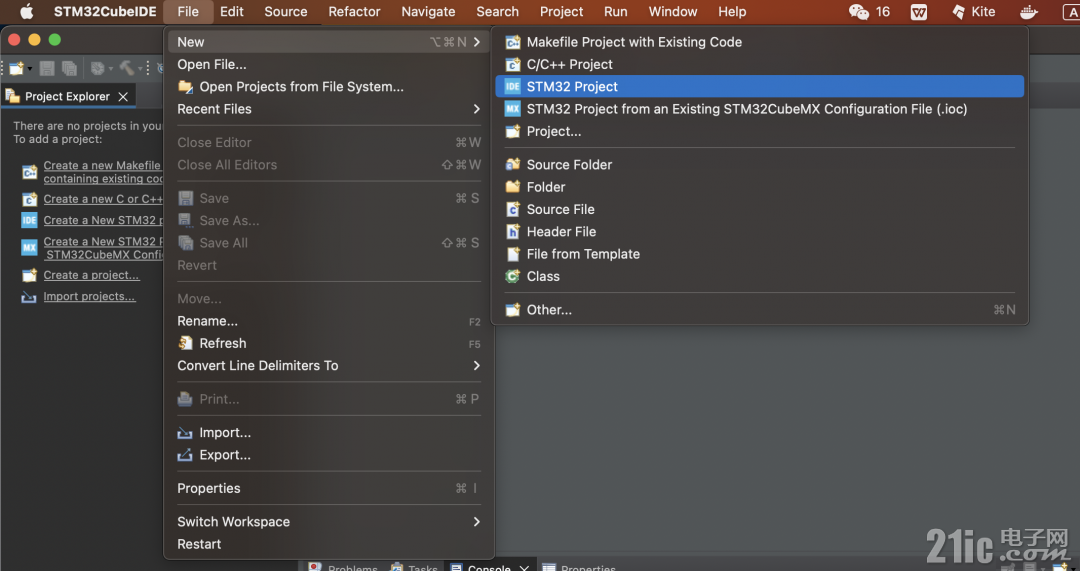Viewport: 1080px width, 571px height.
Task: Click the STM32 Project IDE icon in submenu
Action: [x=512, y=87]
